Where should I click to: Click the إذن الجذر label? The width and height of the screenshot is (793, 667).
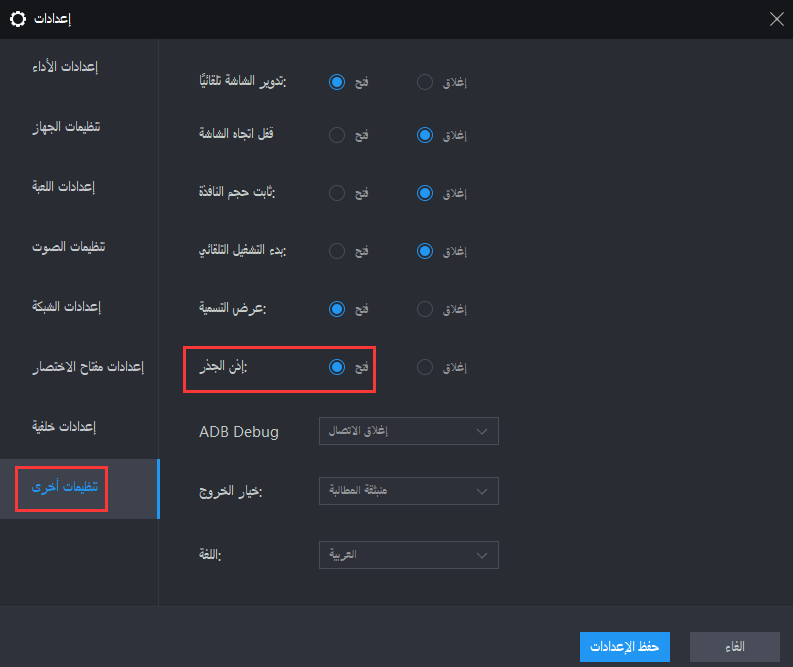click(223, 366)
